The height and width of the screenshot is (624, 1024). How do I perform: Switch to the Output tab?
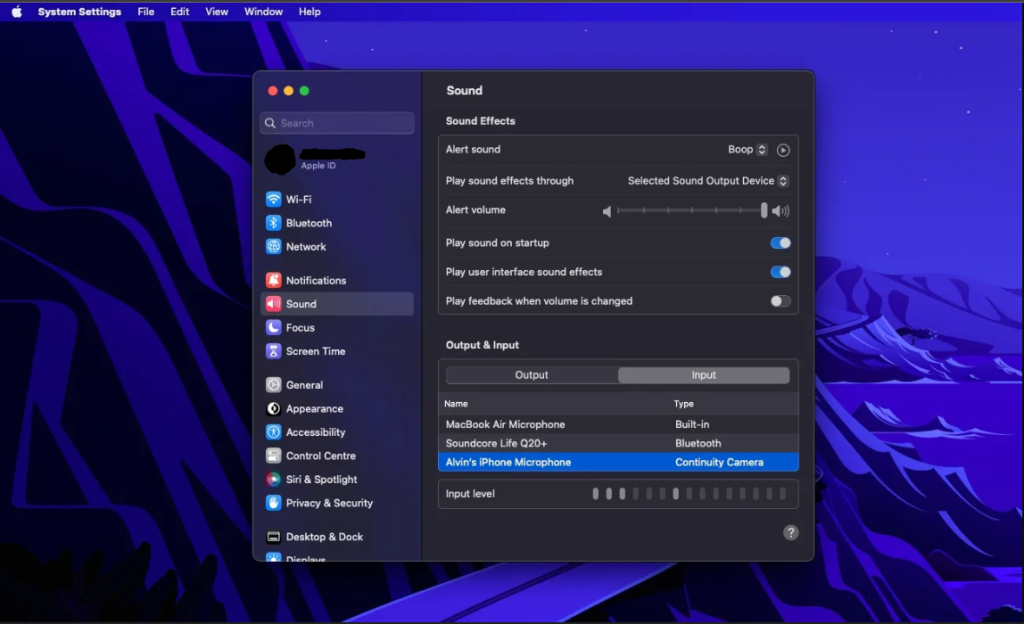(531, 375)
